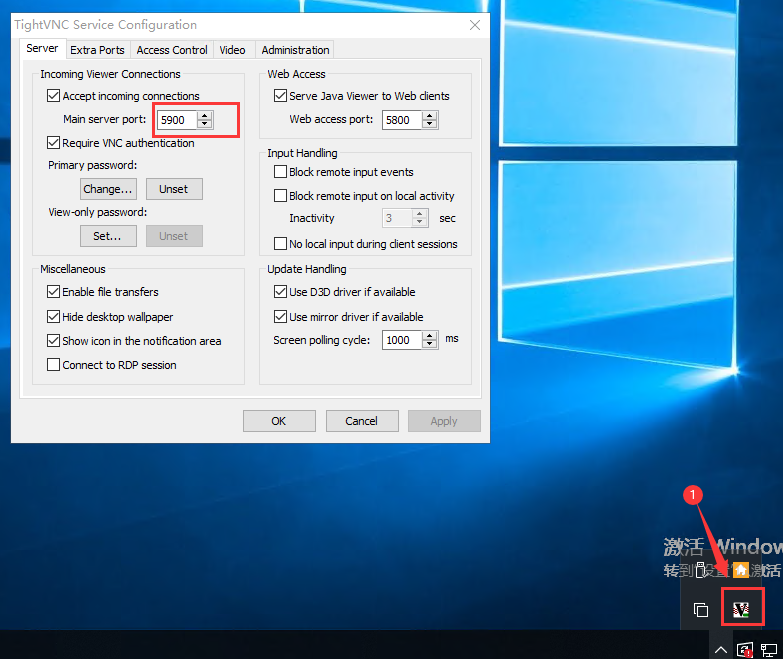
Task: Decrease the Inactivity seconds value
Action: [419, 222]
